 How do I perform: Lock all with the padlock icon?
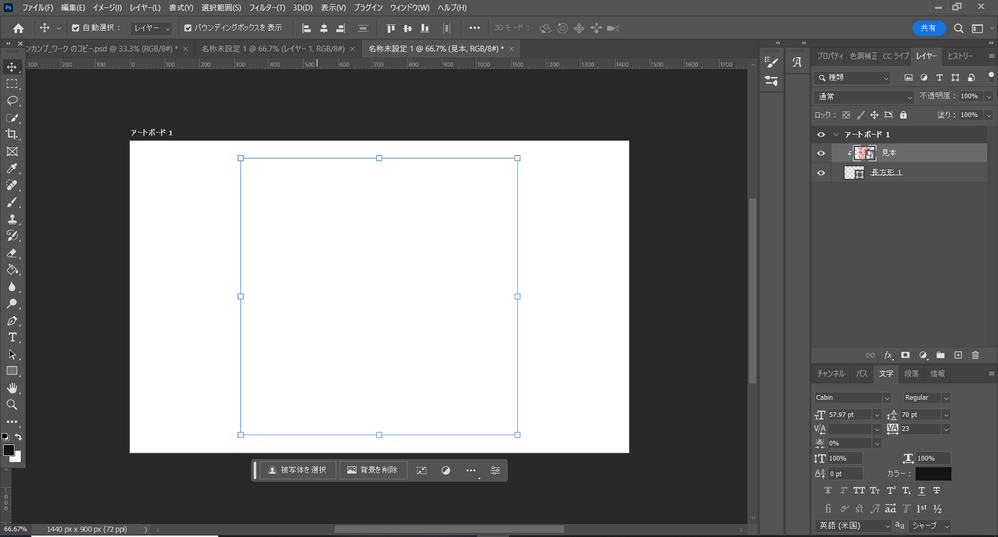point(903,115)
